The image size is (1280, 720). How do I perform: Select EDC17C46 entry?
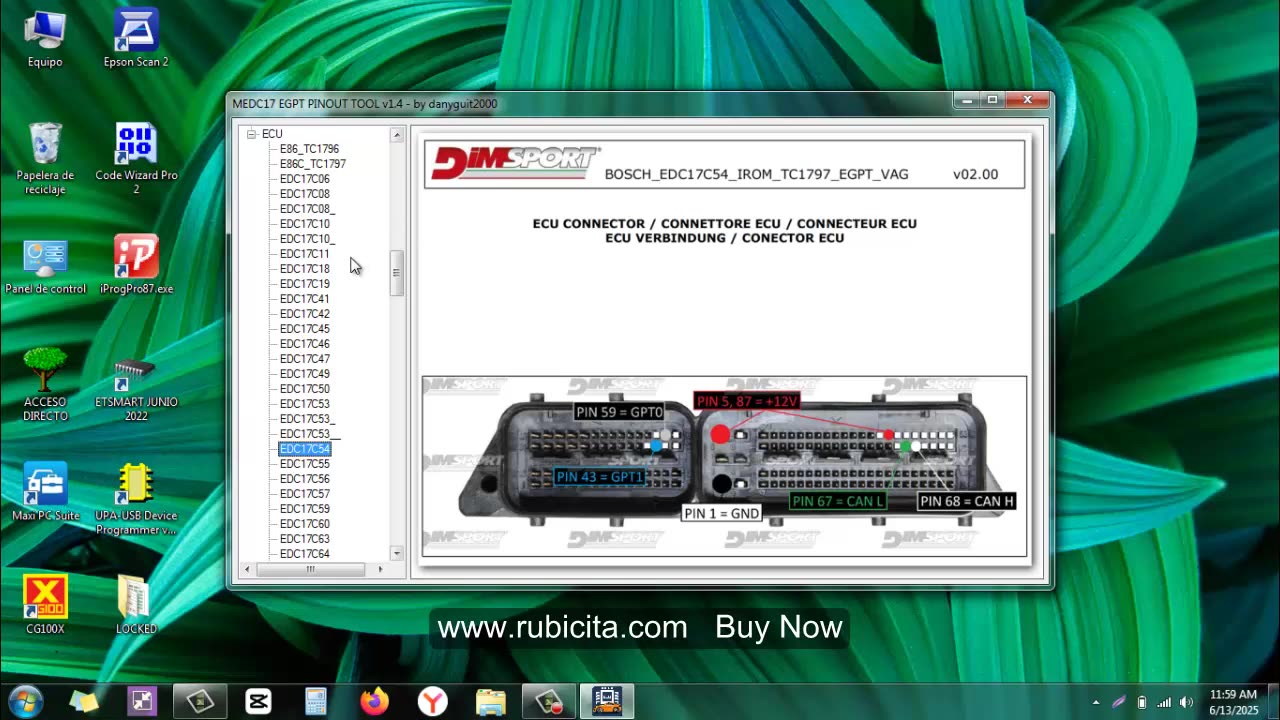pyautogui.click(x=304, y=344)
